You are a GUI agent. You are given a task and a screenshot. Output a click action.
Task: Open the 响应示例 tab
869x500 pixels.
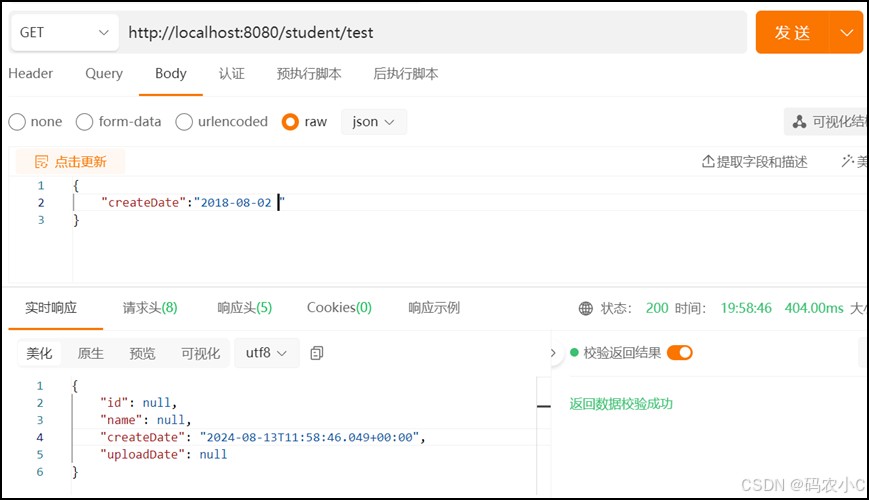tap(434, 308)
